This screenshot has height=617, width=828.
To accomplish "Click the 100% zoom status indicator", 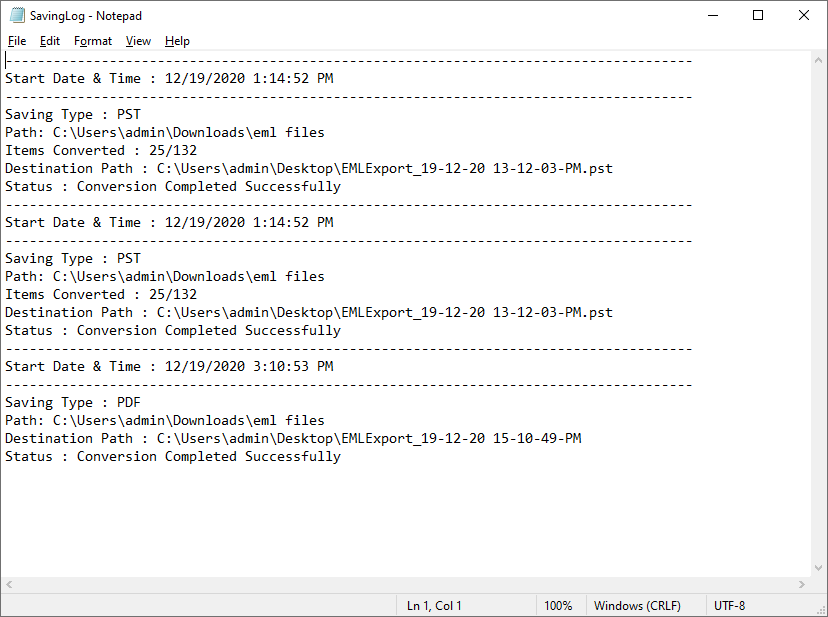I will click(x=558, y=605).
